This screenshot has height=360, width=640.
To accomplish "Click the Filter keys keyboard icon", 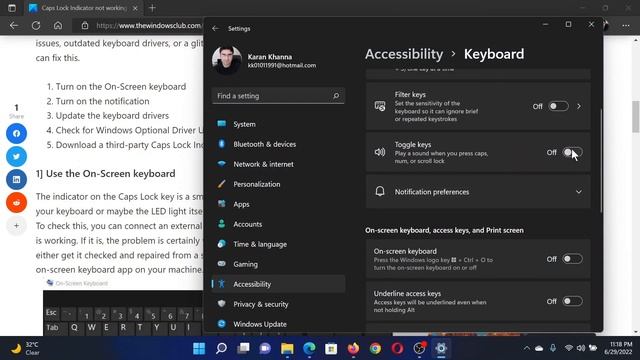I will pos(380,106).
